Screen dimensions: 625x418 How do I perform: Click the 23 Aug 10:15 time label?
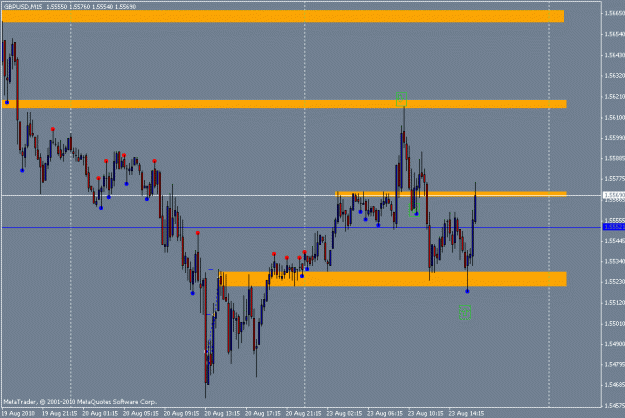[426, 413]
